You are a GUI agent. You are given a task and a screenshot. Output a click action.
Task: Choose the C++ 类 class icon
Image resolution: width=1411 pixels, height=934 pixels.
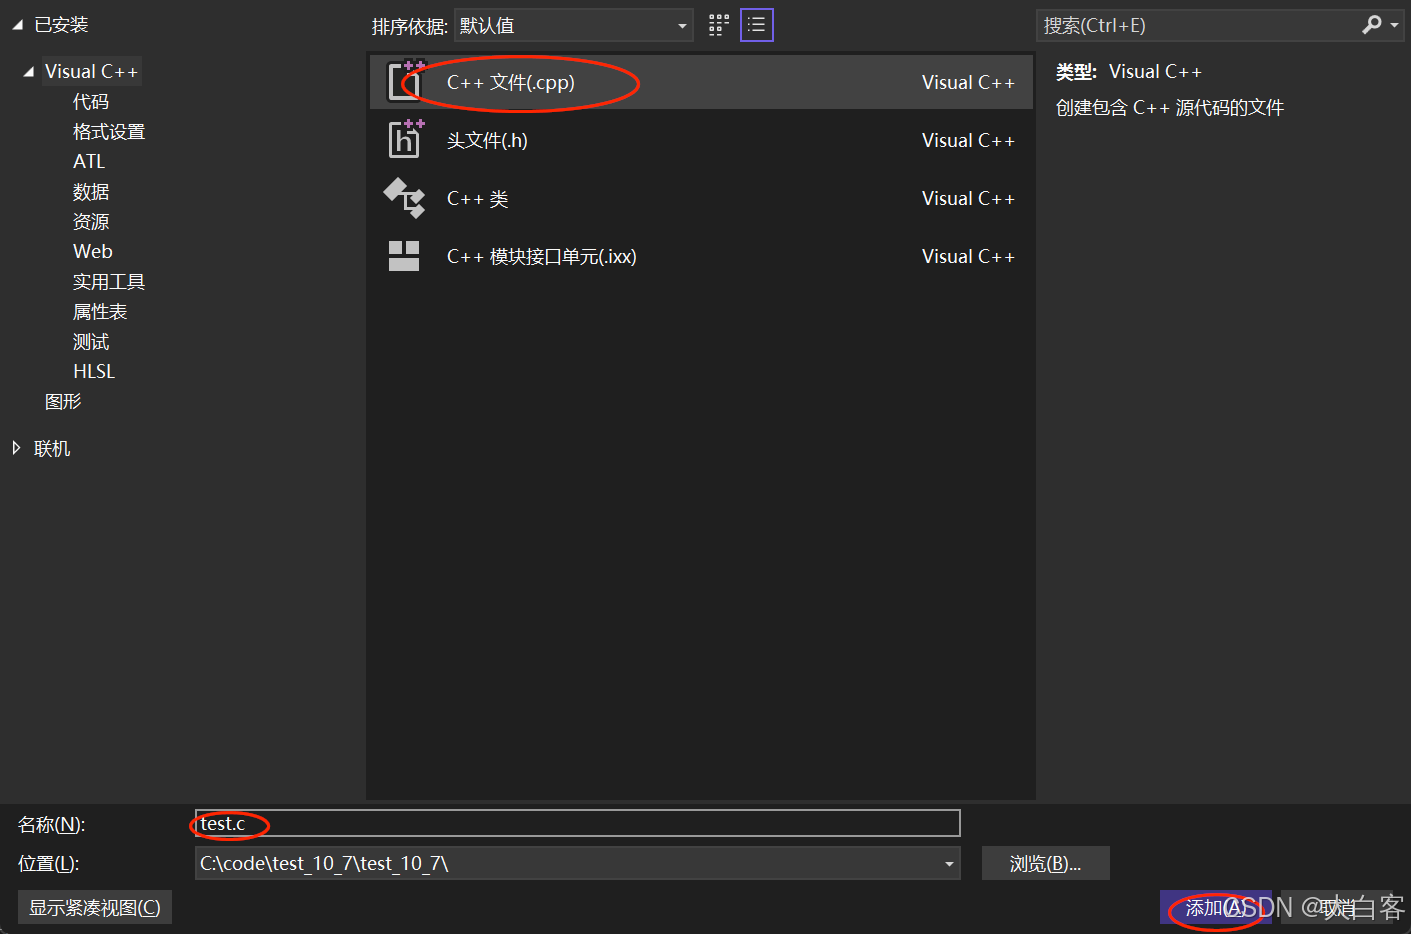(x=404, y=197)
